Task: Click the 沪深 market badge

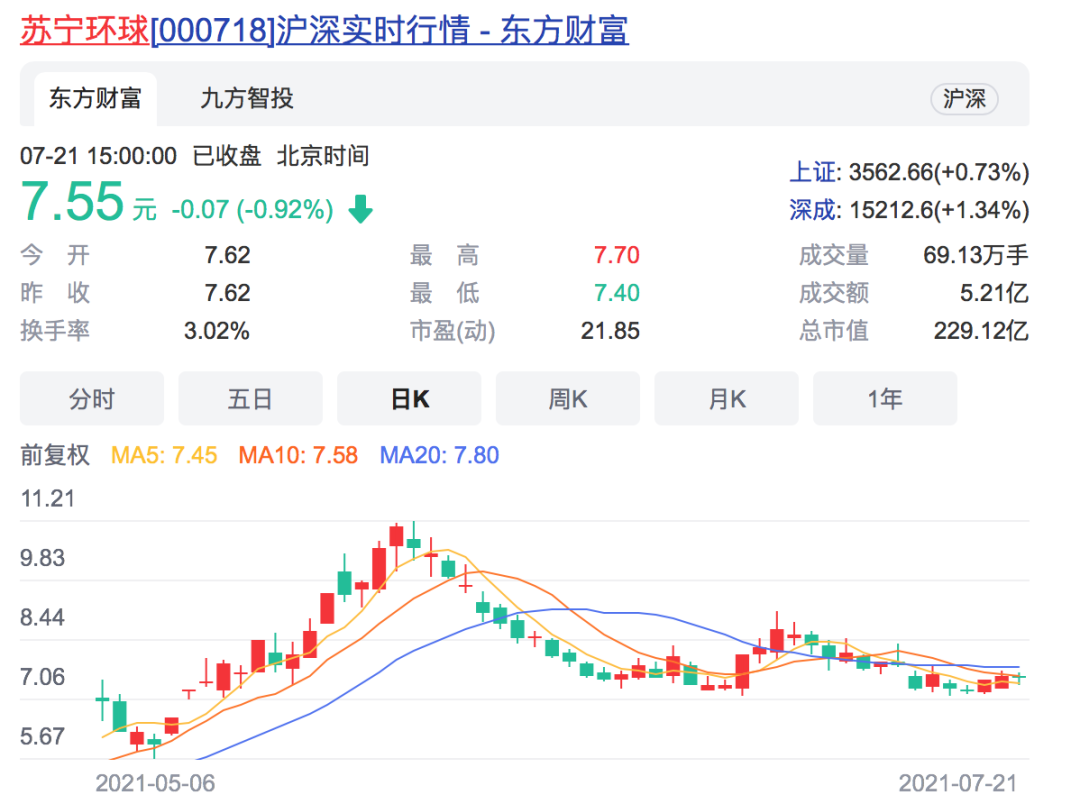Action: (x=964, y=99)
